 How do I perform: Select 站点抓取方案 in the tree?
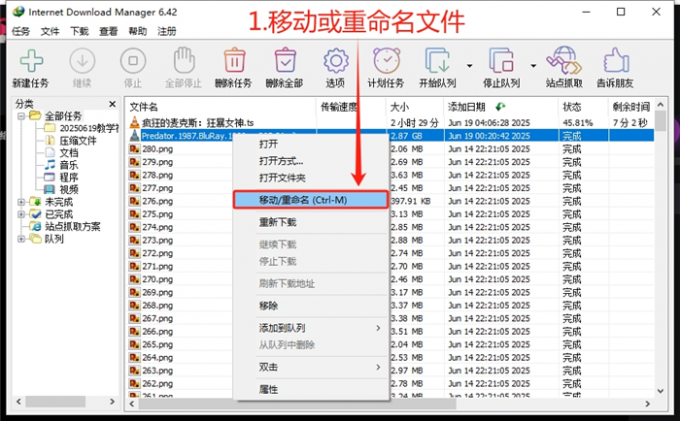pos(72,226)
